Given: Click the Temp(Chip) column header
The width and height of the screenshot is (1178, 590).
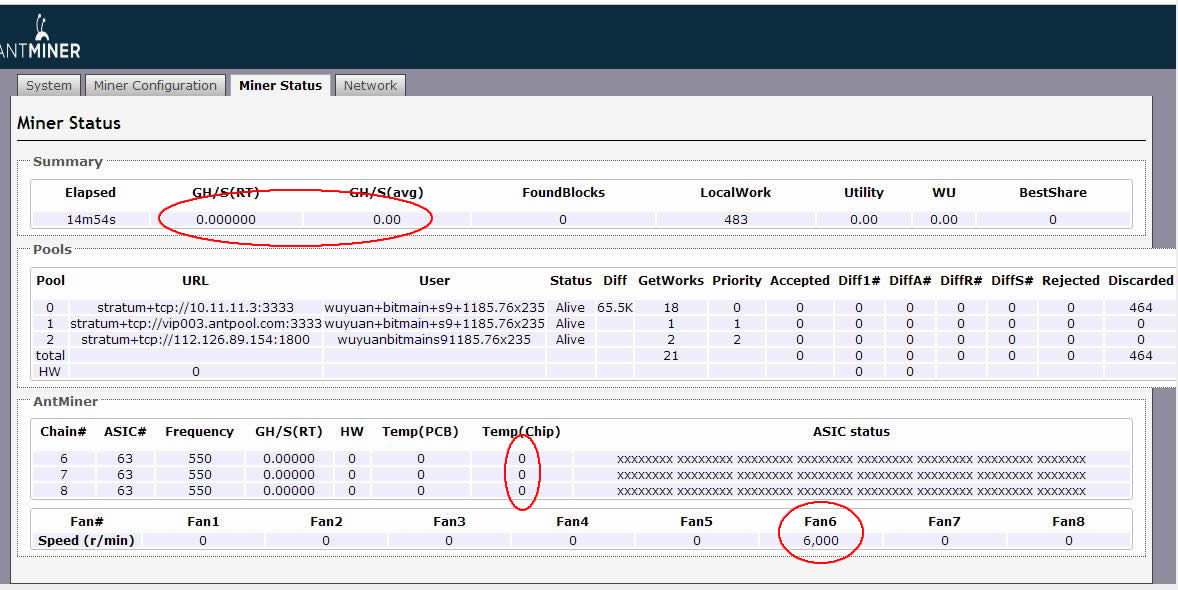Looking at the screenshot, I should point(521,432).
